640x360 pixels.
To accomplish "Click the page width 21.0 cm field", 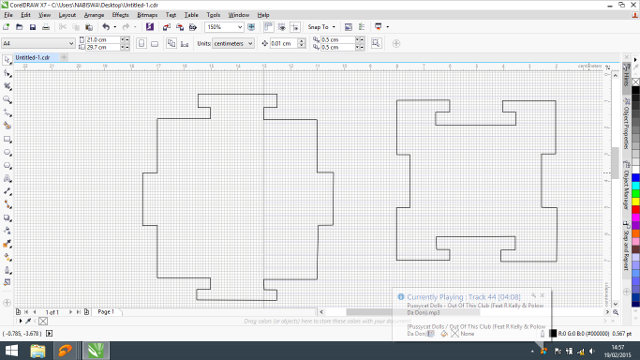I will pos(102,40).
